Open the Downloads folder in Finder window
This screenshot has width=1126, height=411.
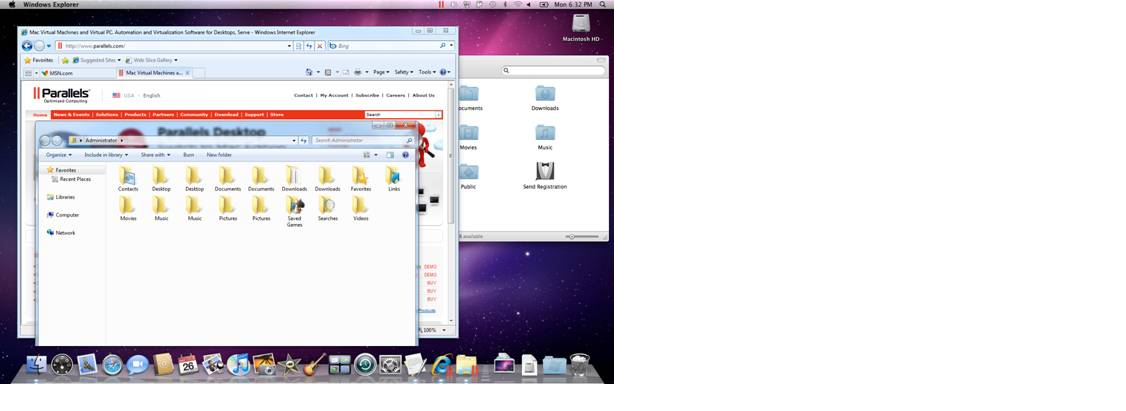point(545,98)
